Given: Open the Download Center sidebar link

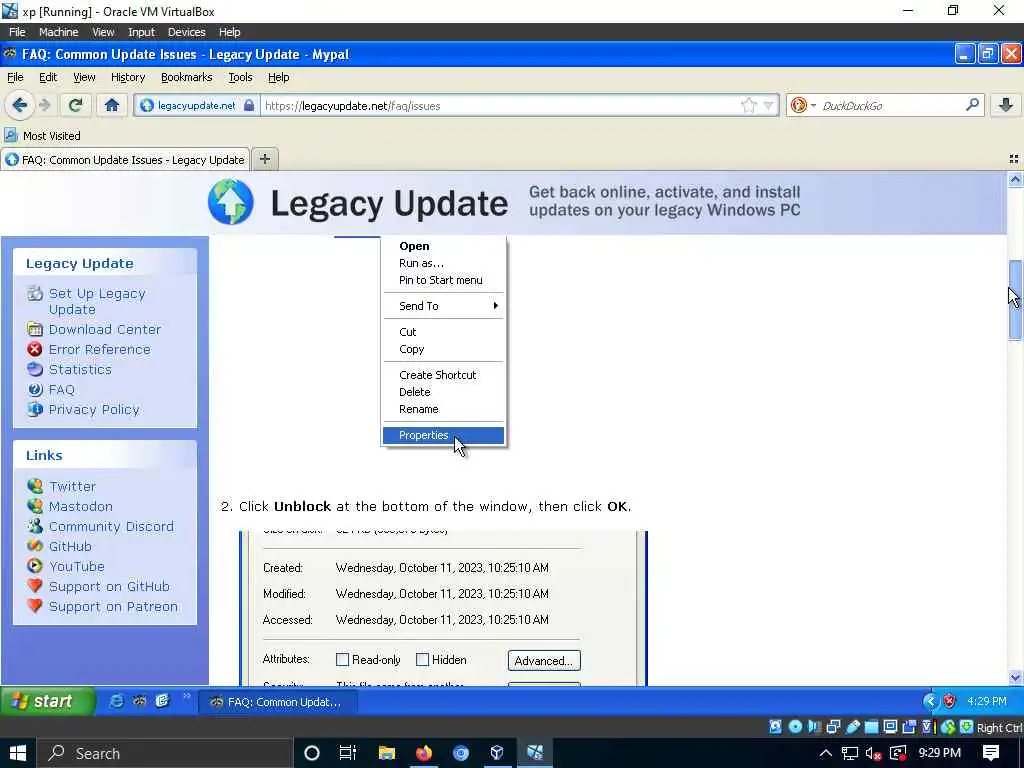Looking at the screenshot, I should [x=104, y=329].
